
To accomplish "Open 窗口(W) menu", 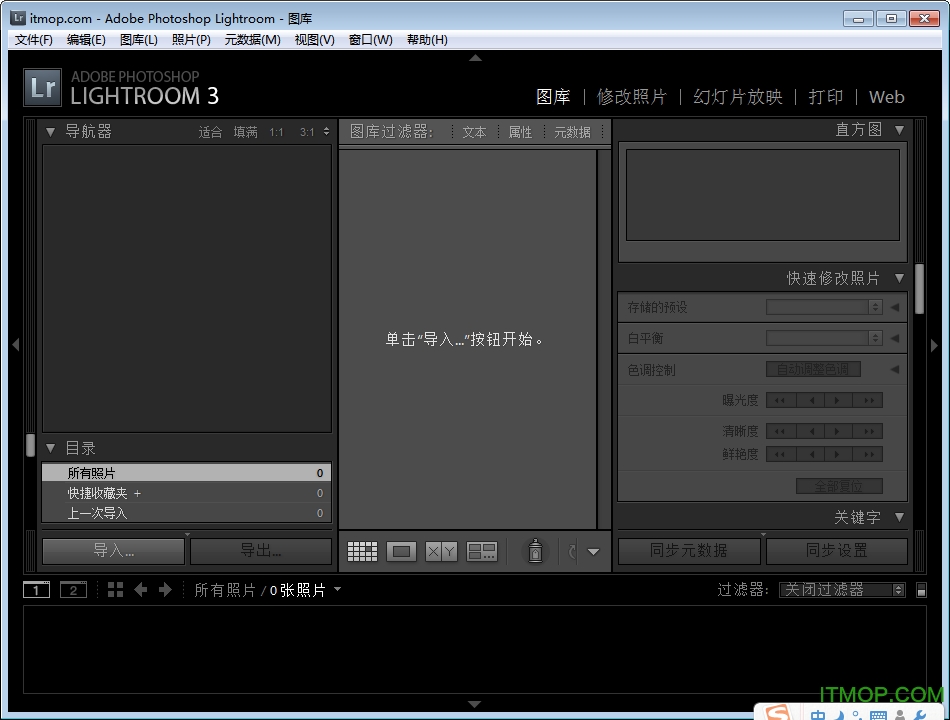I will click(x=371, y=40).
